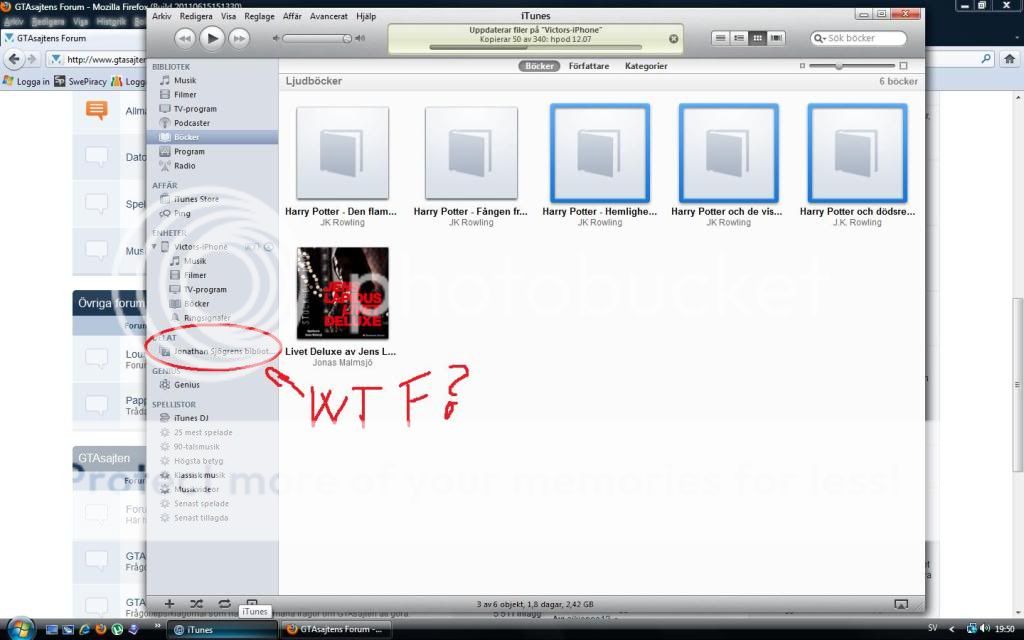Image resolution: width=1024 pixels, height=640 pixels.
Task: Switch to list view
Action: [720, 38]
